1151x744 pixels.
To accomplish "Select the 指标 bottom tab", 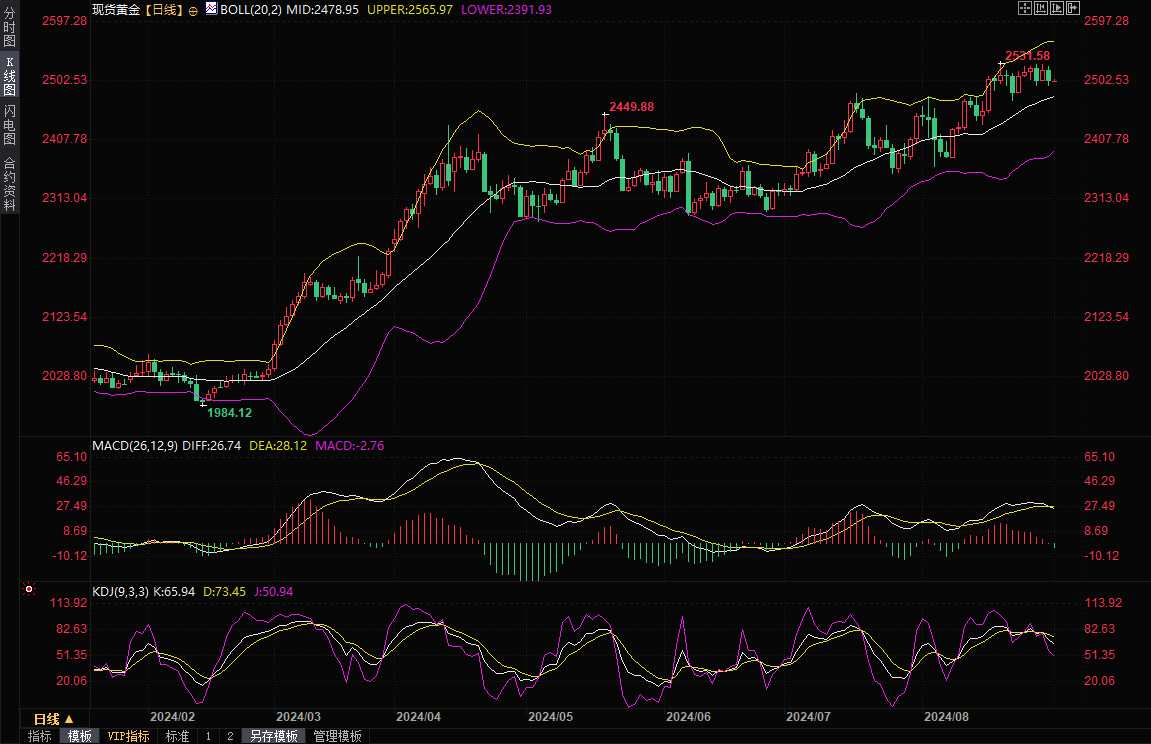I will (40, 736).
